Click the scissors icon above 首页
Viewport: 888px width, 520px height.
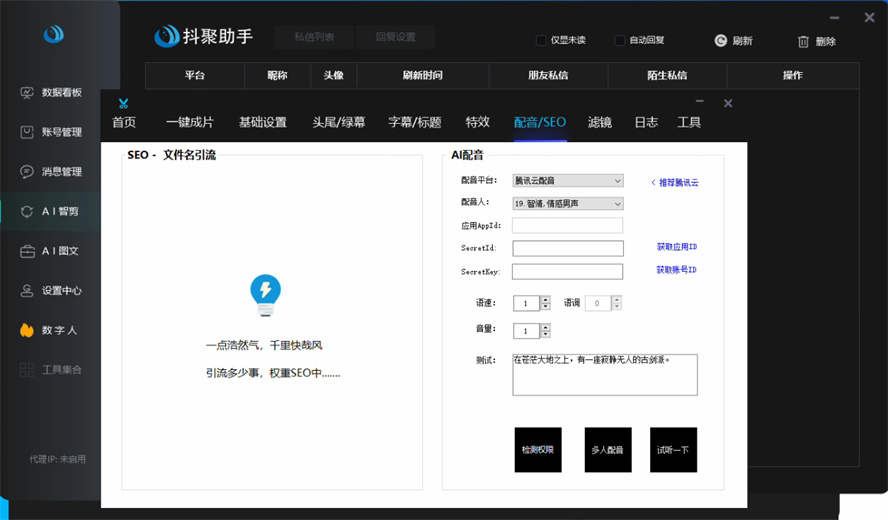coord(123,103)
